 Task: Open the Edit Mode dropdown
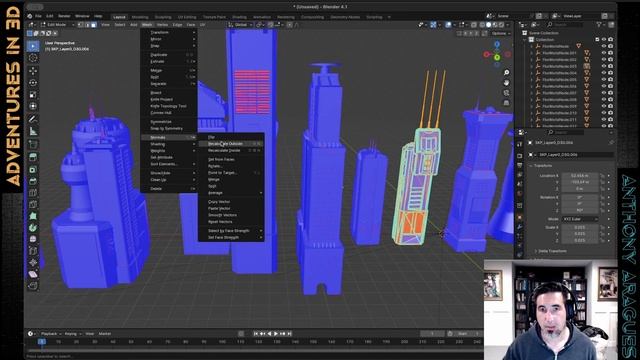click(58, 25)
